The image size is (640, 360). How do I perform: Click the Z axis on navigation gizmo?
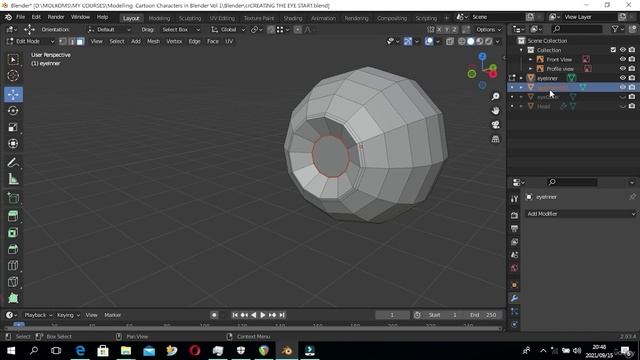tap(482, 56)
